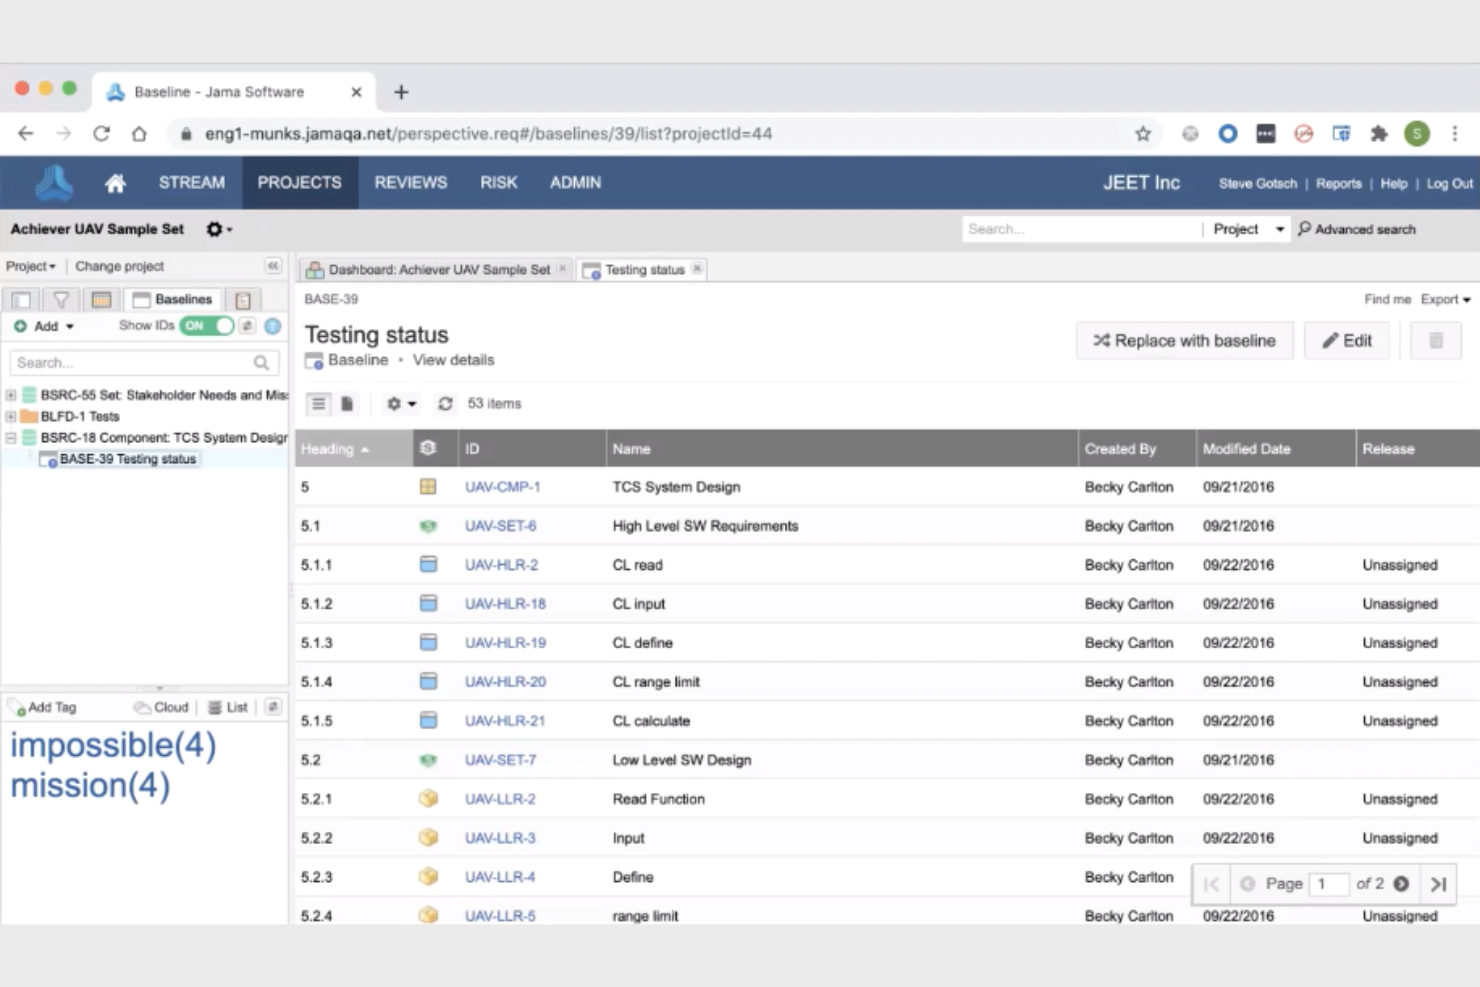Switch tags to Cloud view

162,707
